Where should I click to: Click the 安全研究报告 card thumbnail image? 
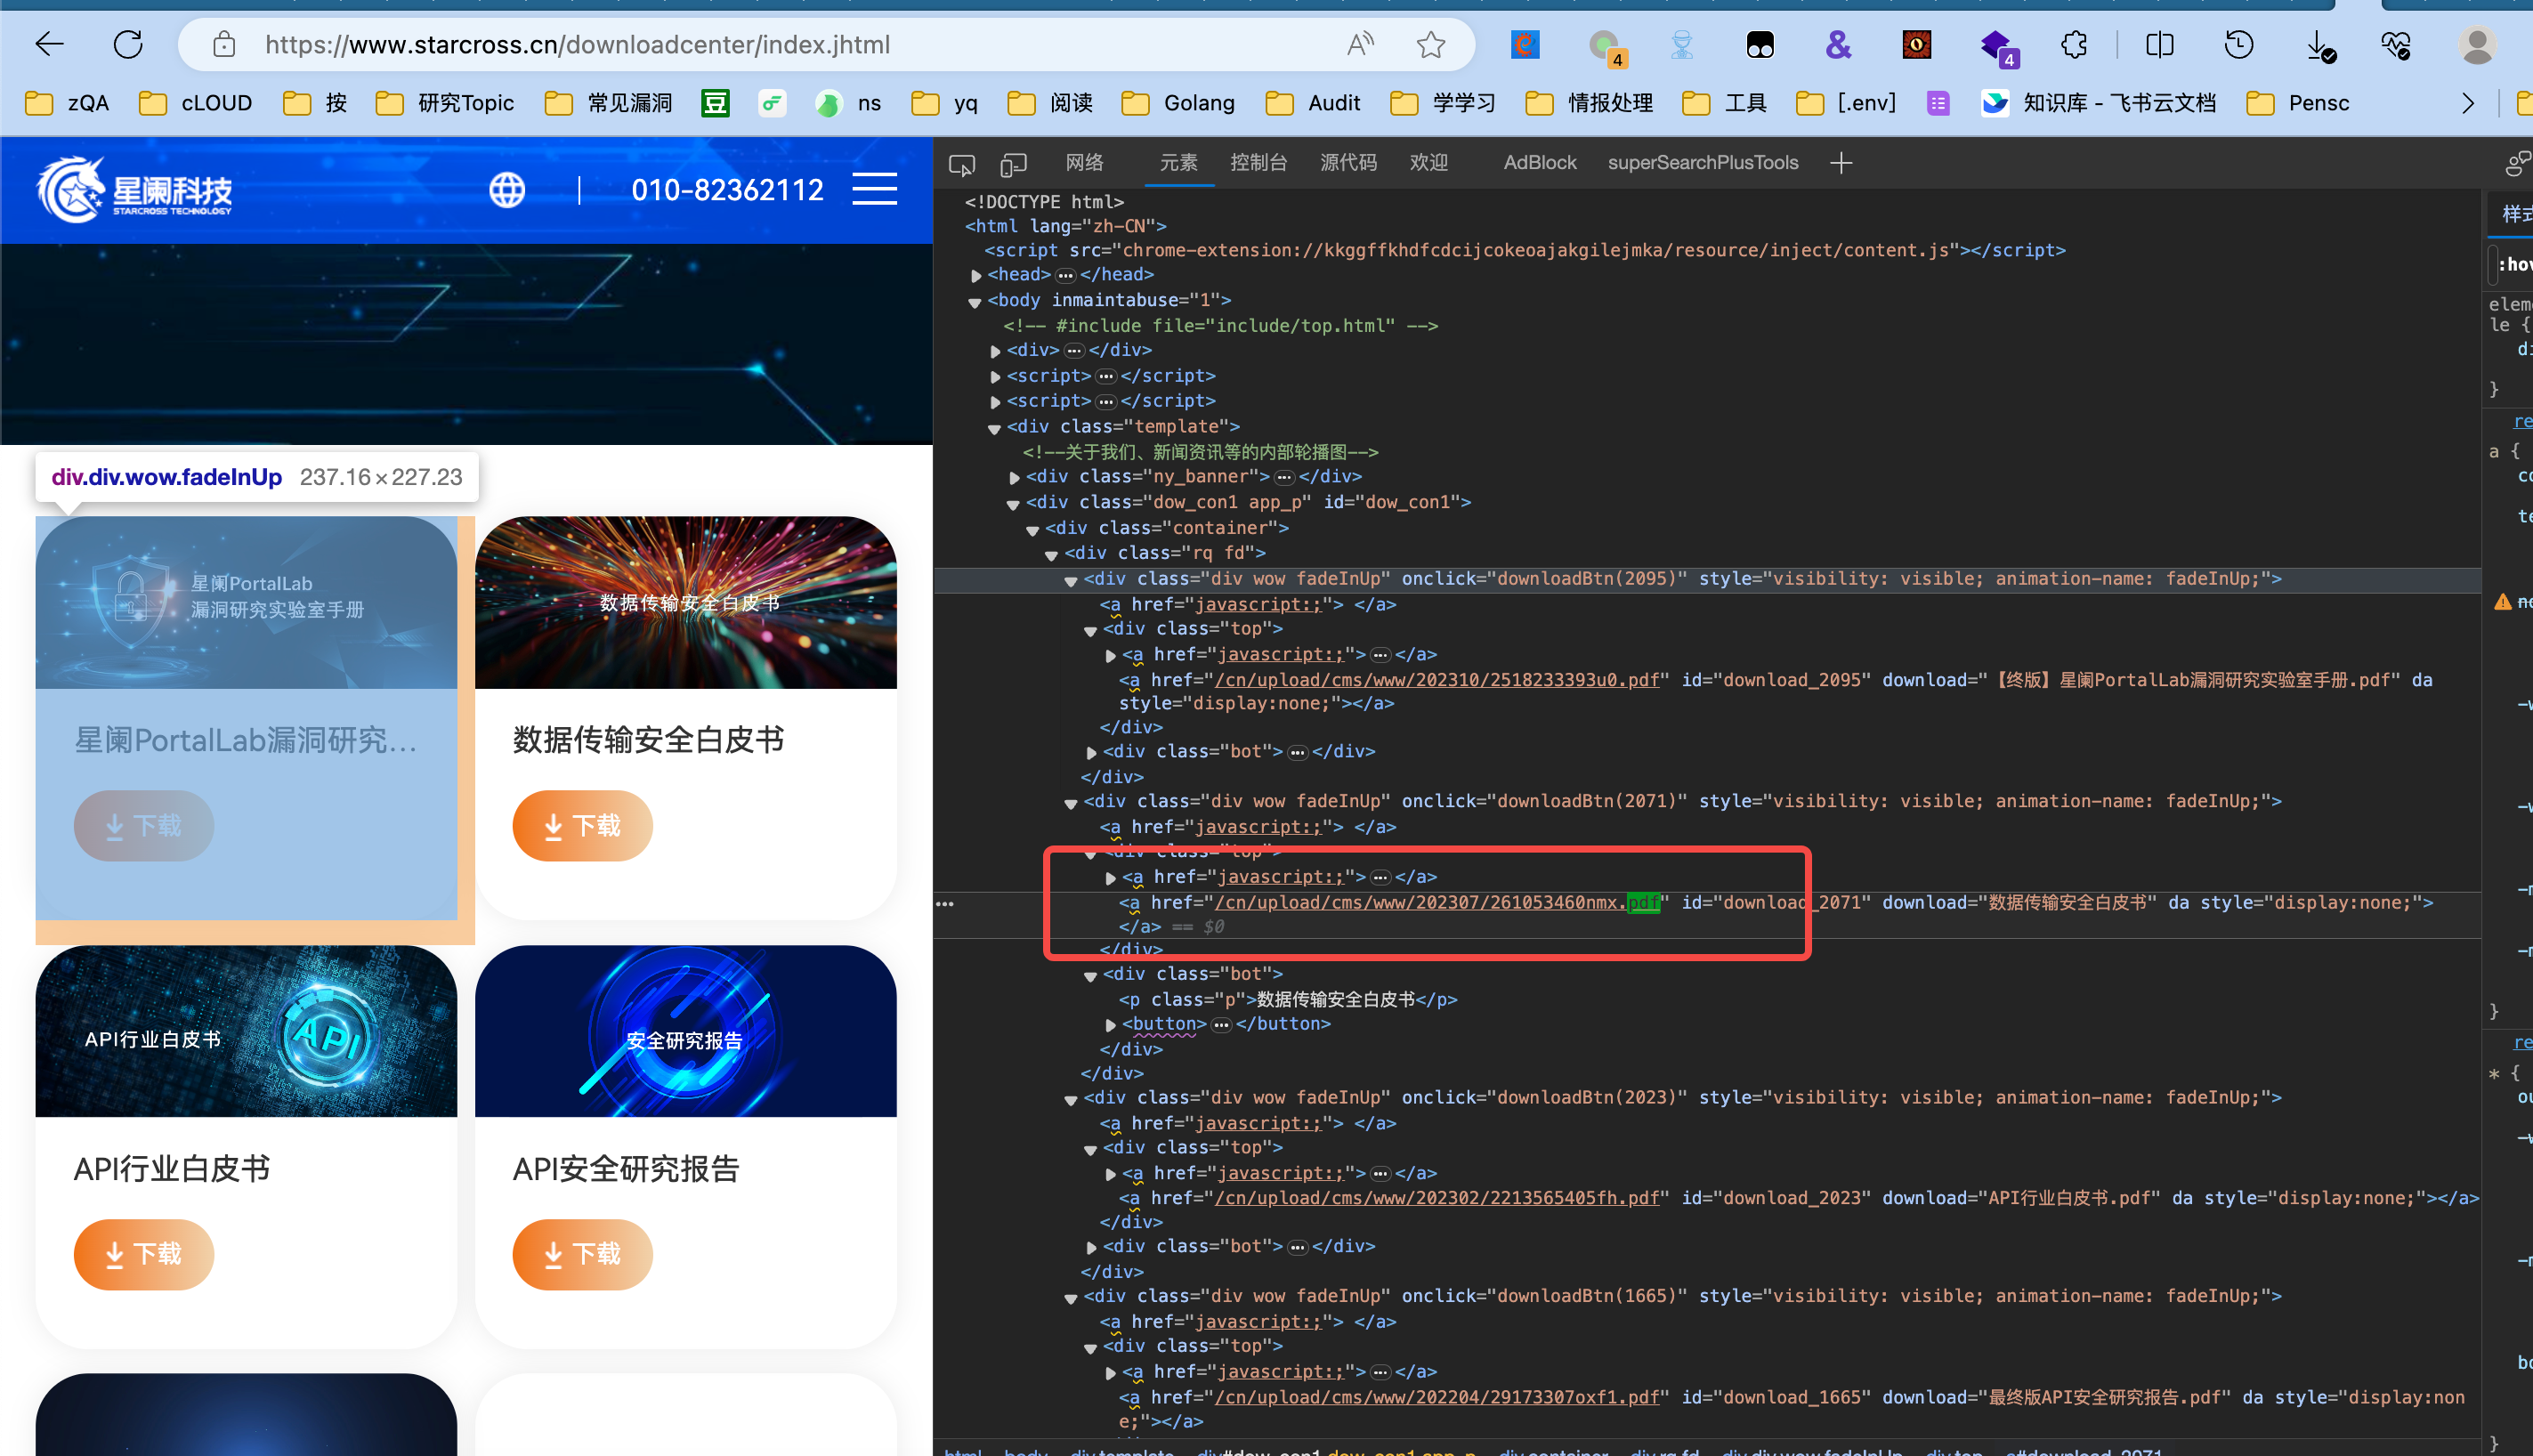[686, 1031]
